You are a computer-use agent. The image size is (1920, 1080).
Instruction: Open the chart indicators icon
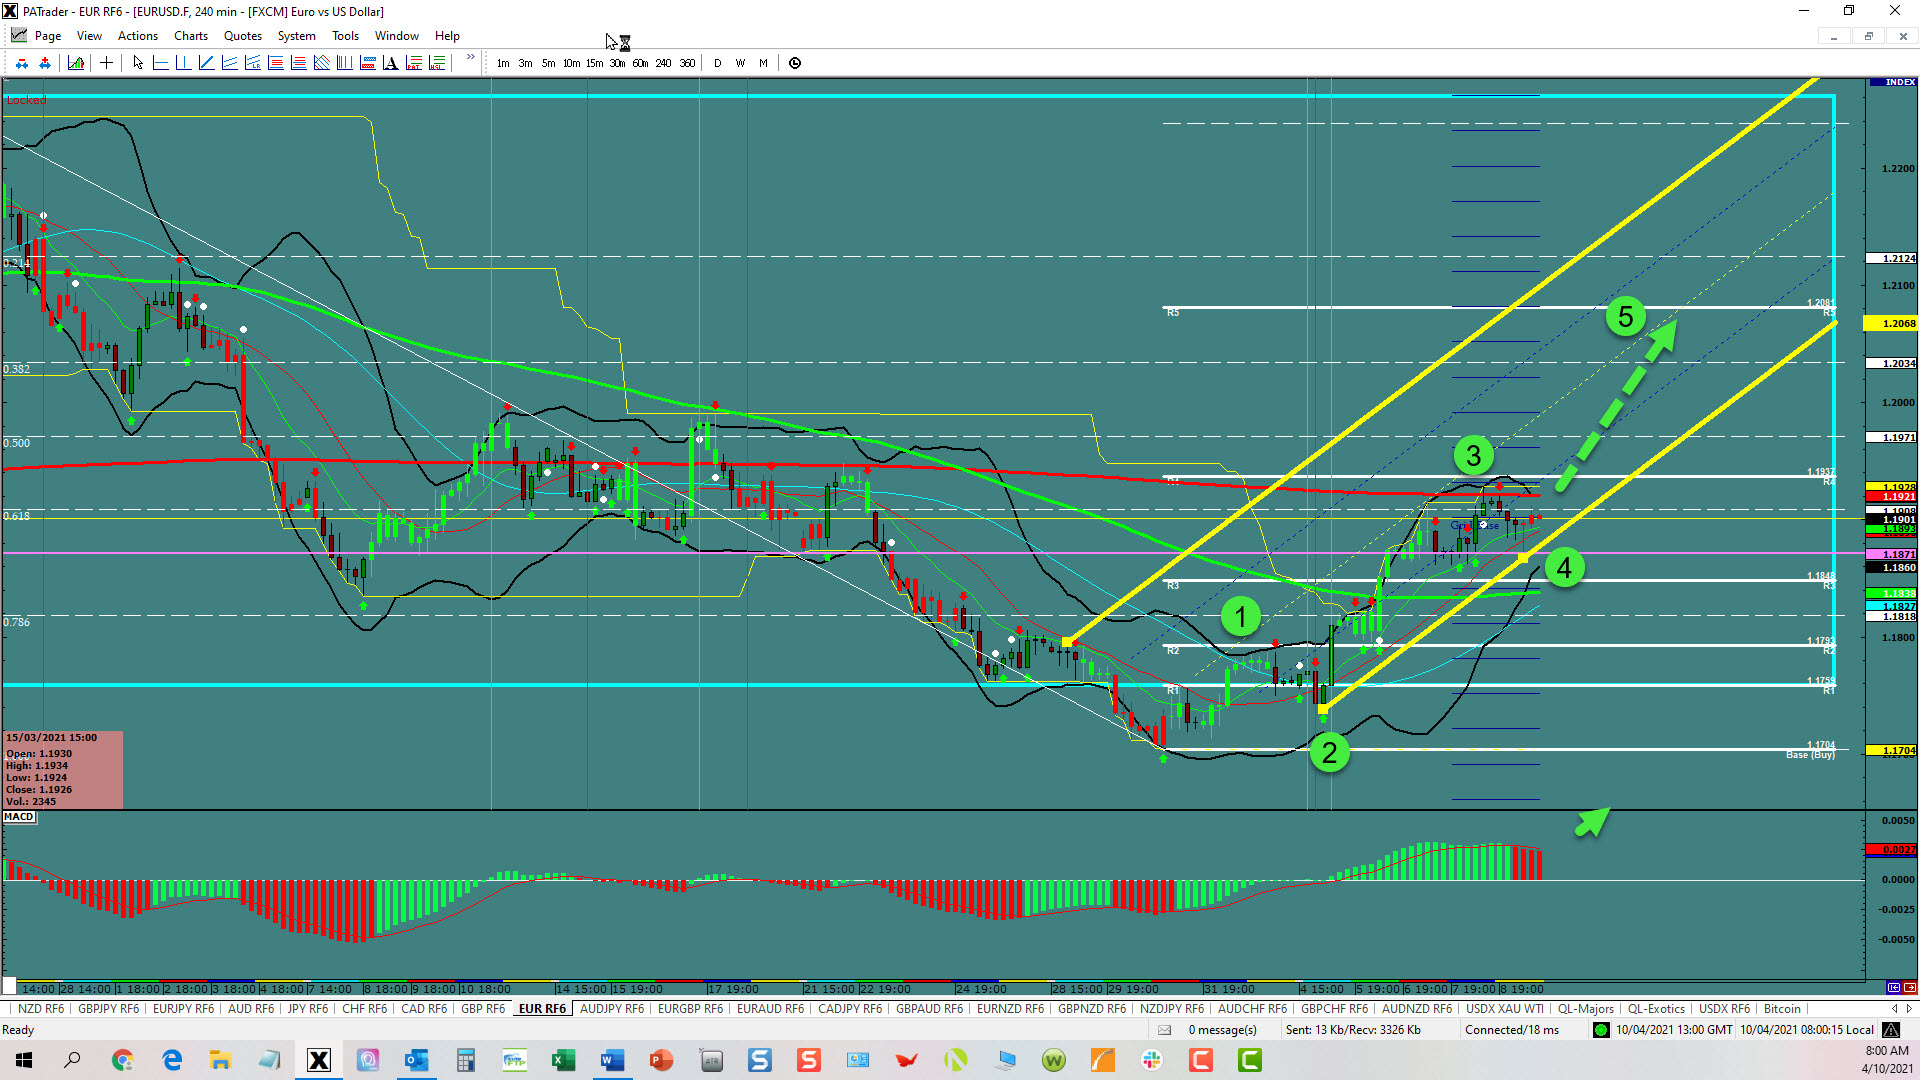coord(76,63)
